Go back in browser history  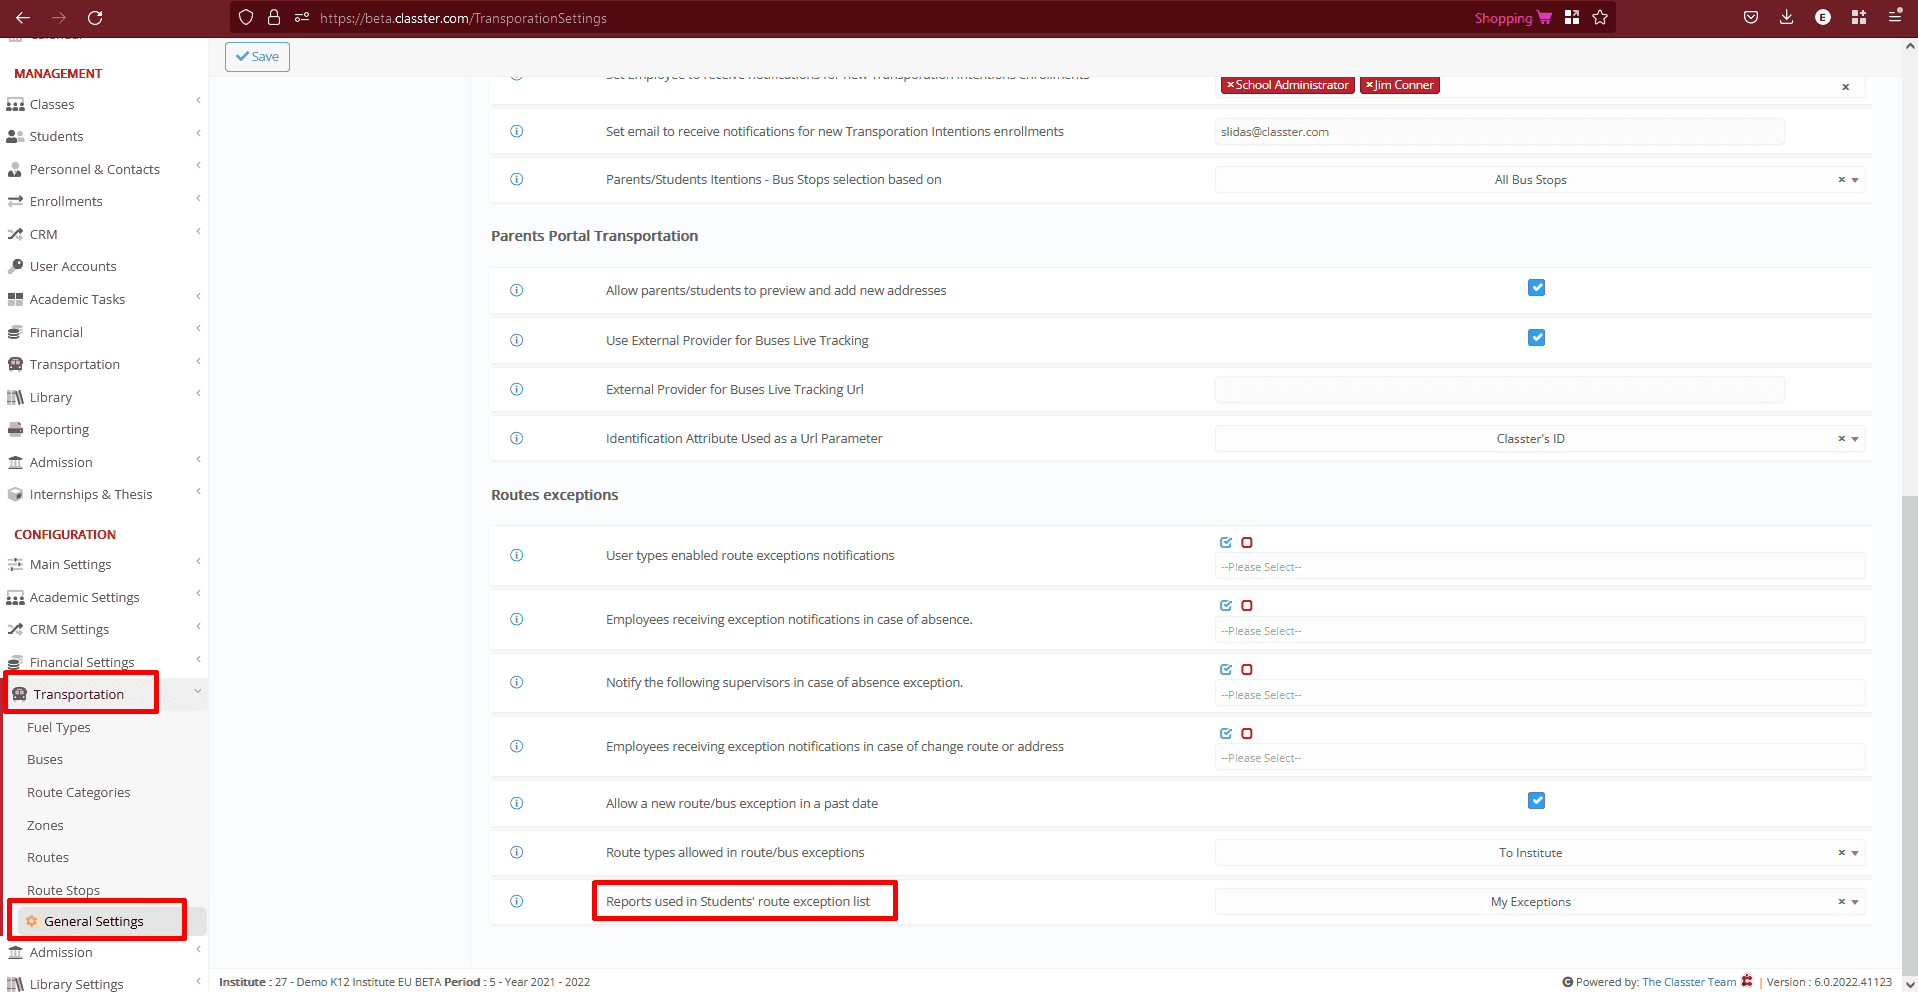[x=23, y=18]
